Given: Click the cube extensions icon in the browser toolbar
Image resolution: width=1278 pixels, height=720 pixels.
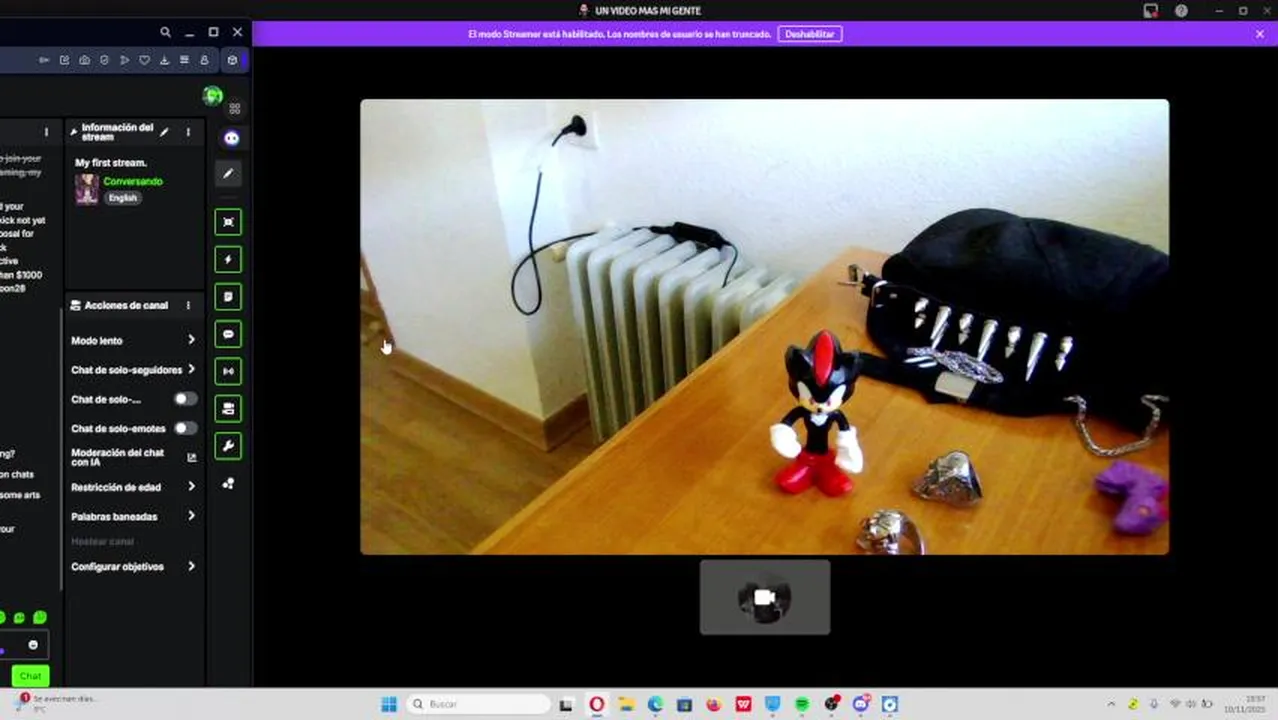Looking at the screenshot, I should coord(232,60).
